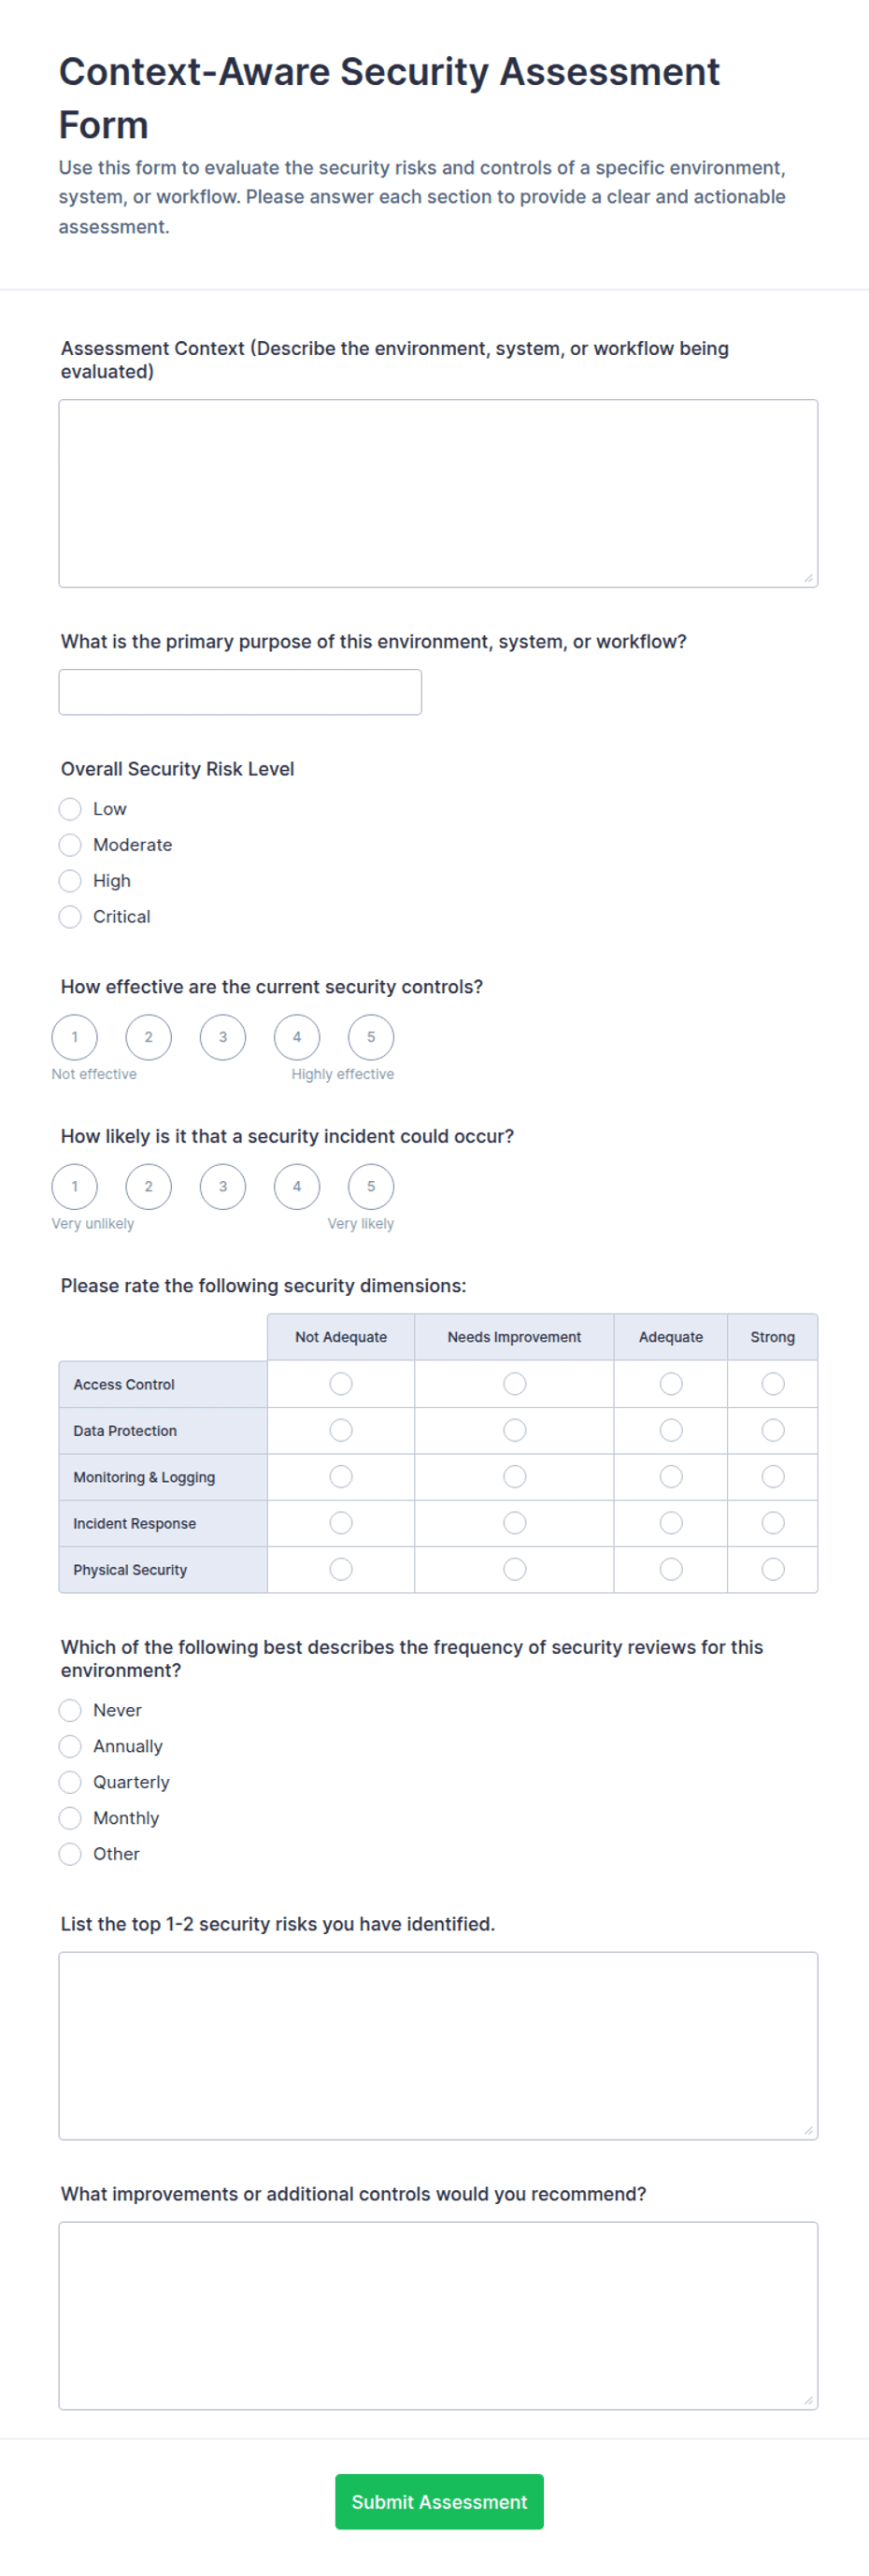Mark Data Protection as Strong
The image size is (869, 2576).
pyautogui.click(x=773, y=1431)
